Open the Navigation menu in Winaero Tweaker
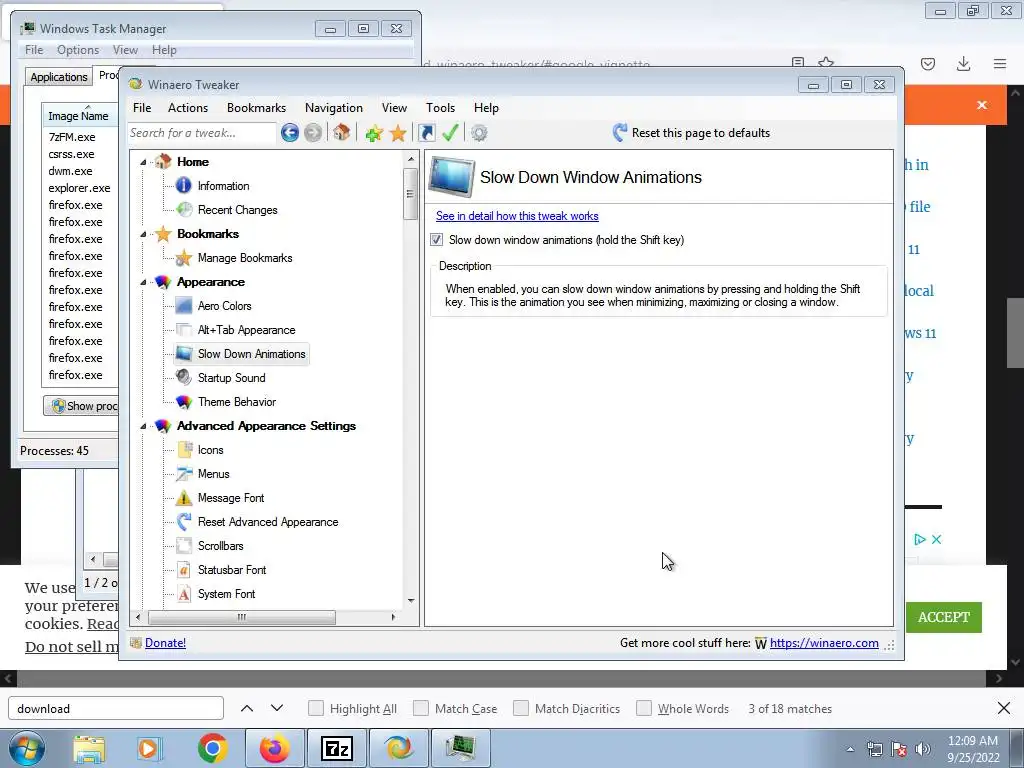The height and width of the screenshot is (768, 1024). coord(334,108)
